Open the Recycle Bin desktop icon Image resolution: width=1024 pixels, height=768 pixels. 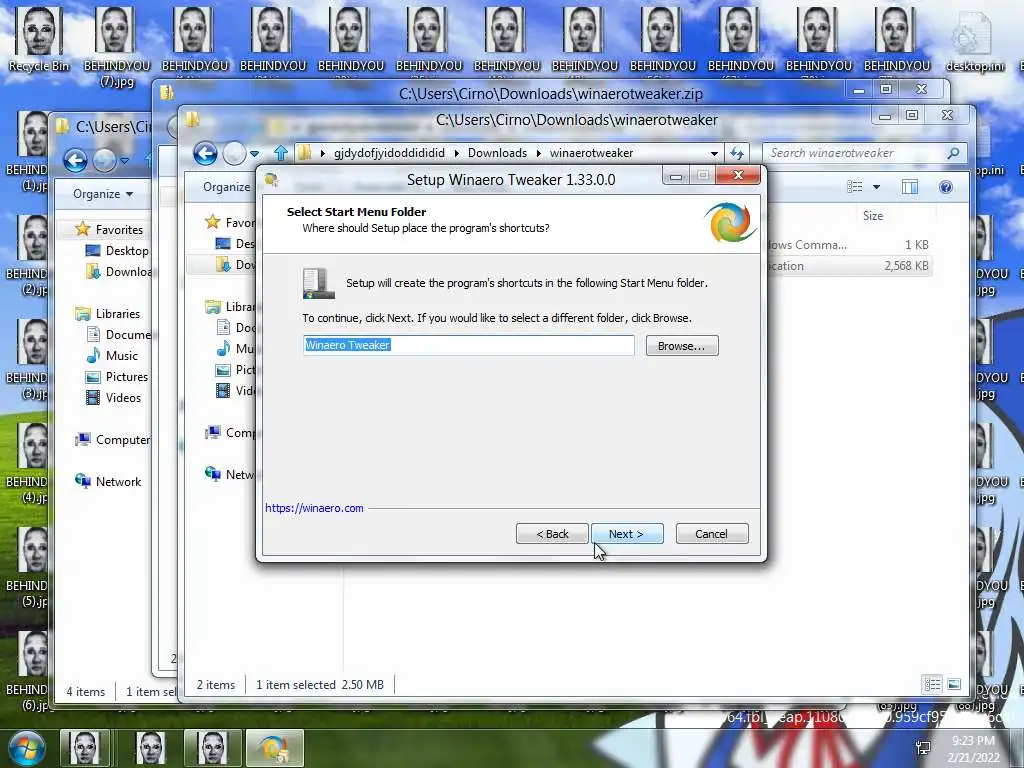point(38,40)
